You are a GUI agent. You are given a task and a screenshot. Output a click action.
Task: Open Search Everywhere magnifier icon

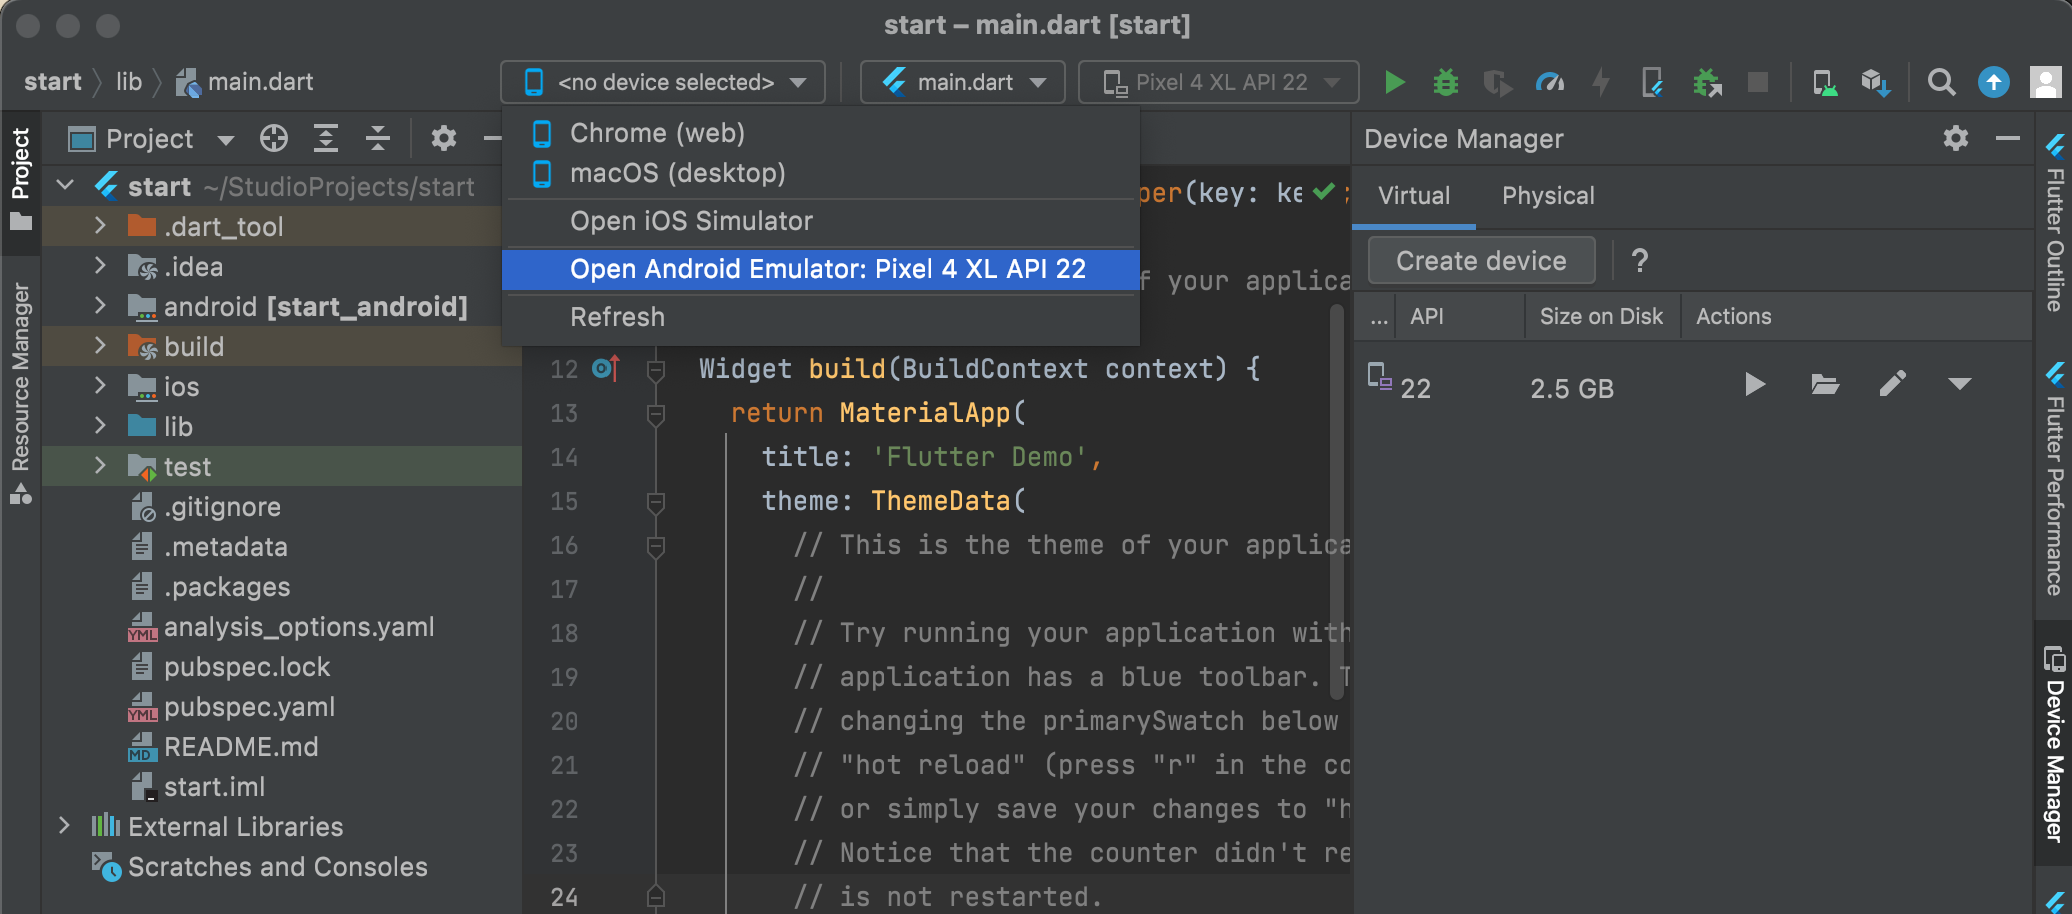1941,82
